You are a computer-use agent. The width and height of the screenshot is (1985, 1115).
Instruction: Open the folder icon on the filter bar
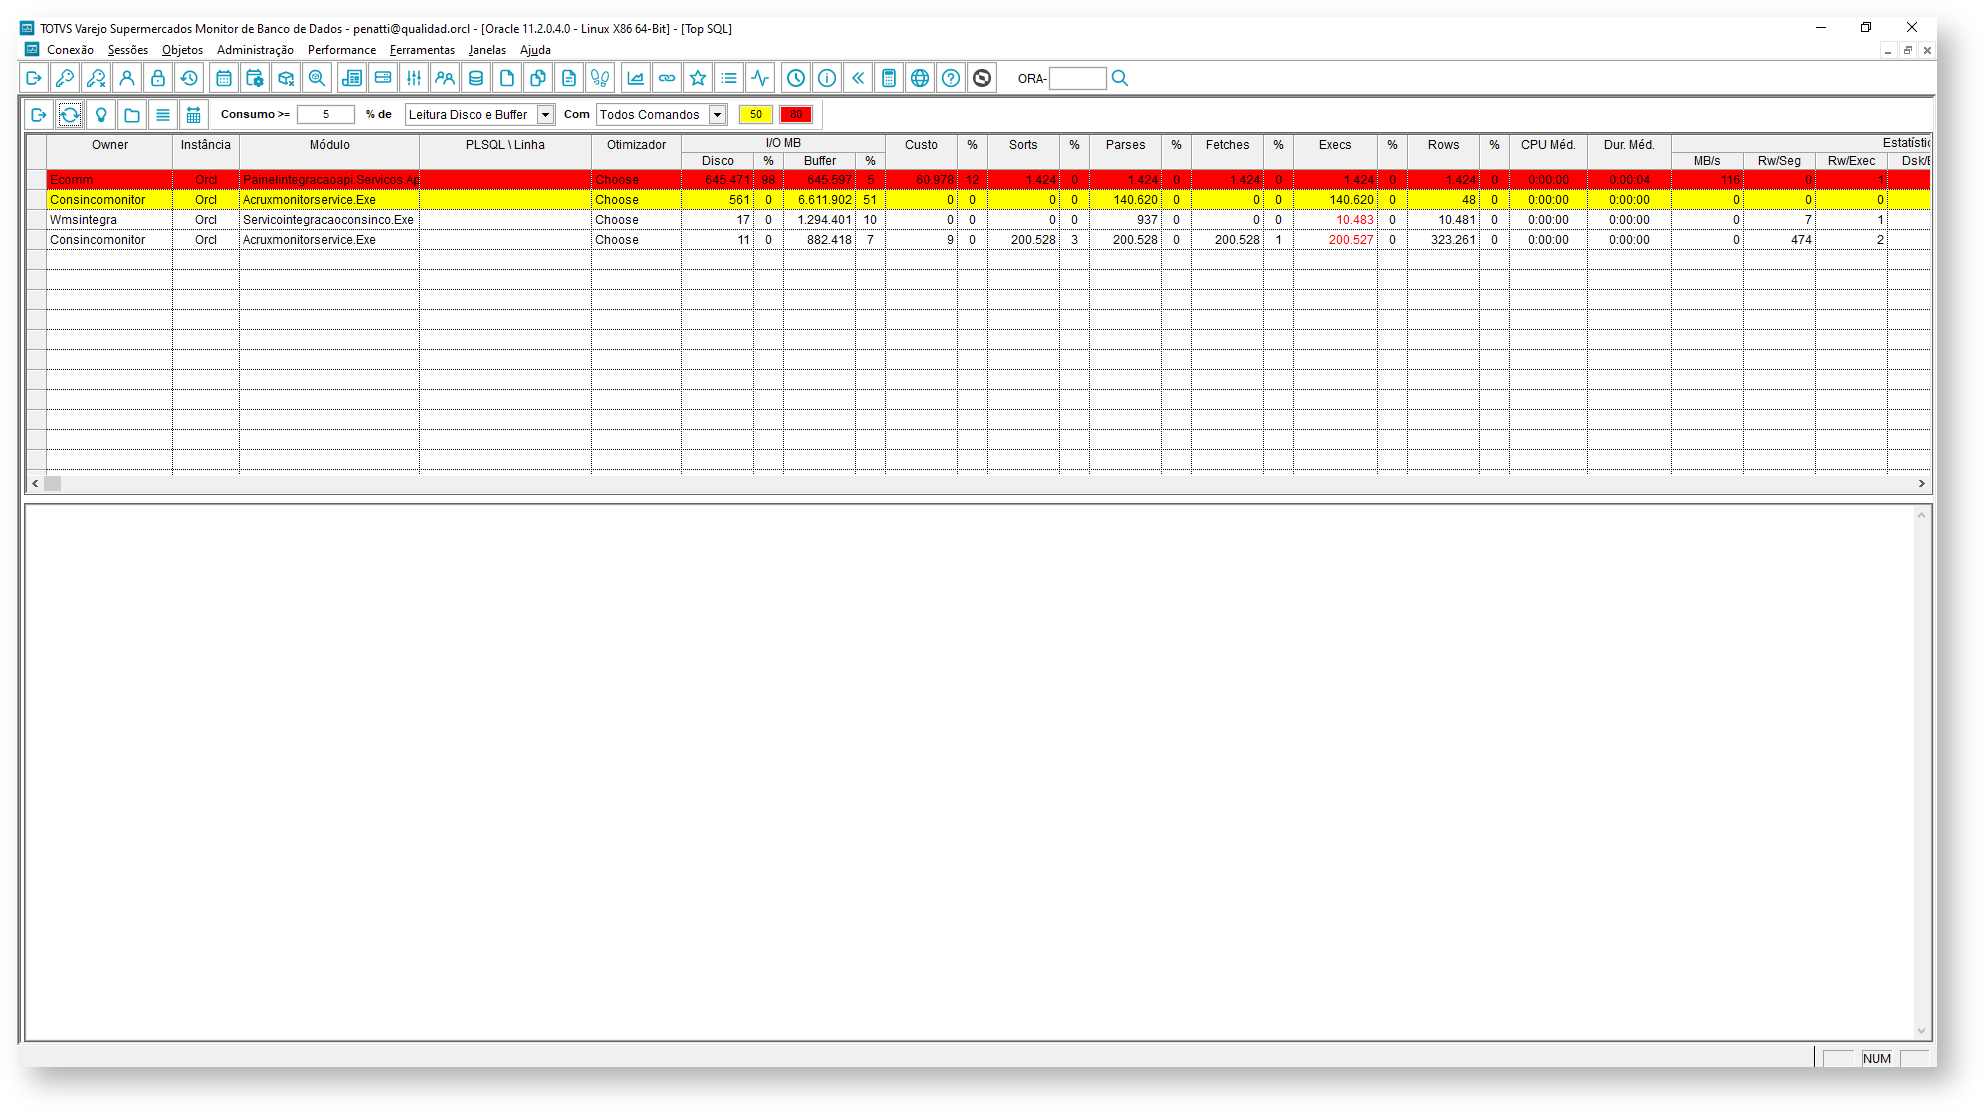coord(131,114)
